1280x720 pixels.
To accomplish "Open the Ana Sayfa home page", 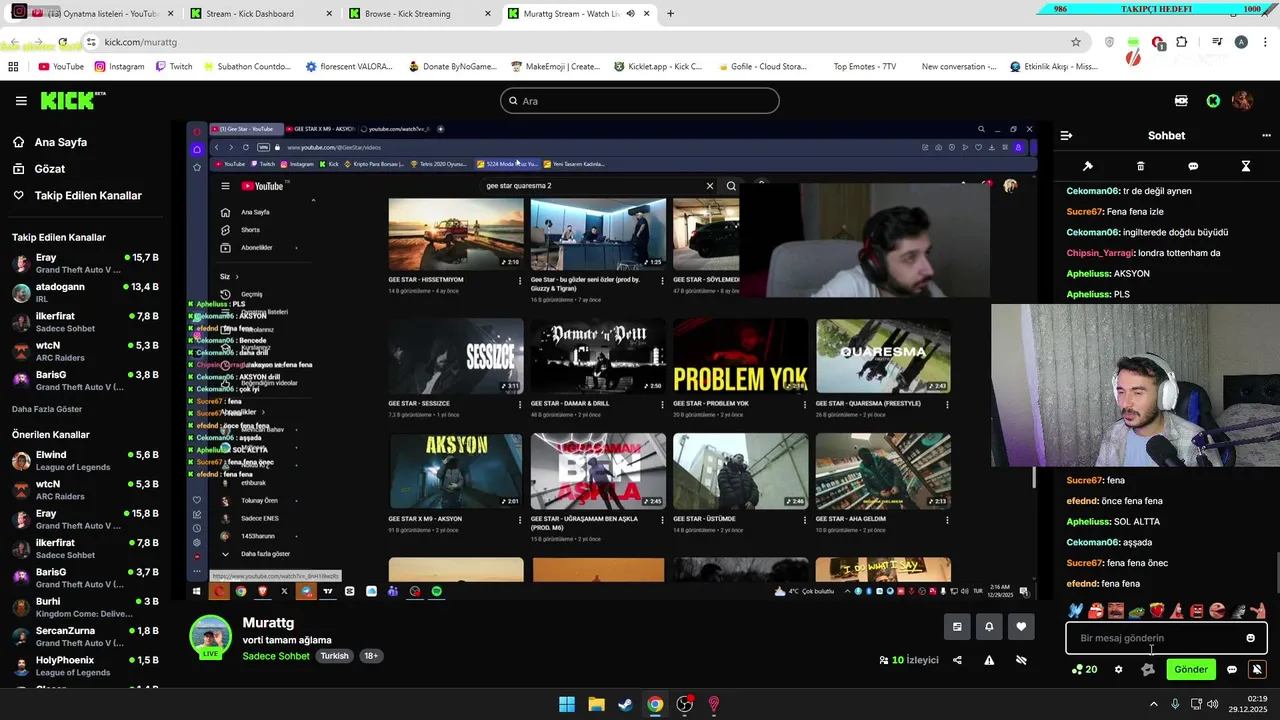I will (x=61, y=142).
